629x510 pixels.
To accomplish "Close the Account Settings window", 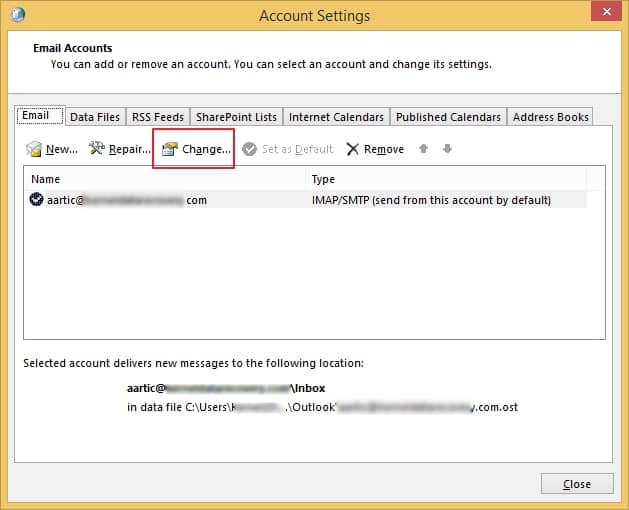I will click(x=607, y=11).
